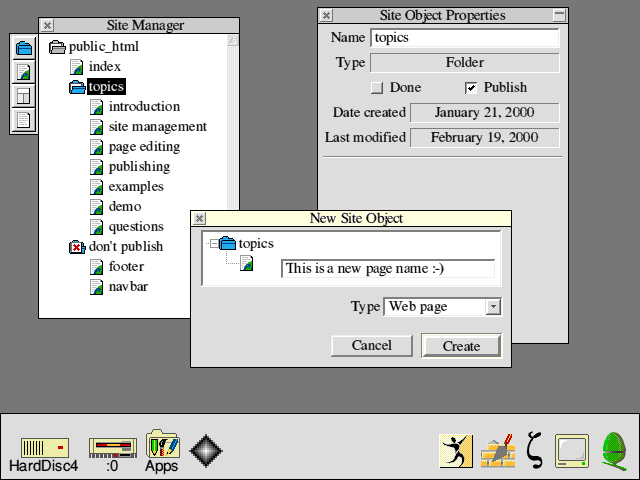This screenshot has width=640, height=480.
Task: Click the Folder type display field
Action: point(464,63)
